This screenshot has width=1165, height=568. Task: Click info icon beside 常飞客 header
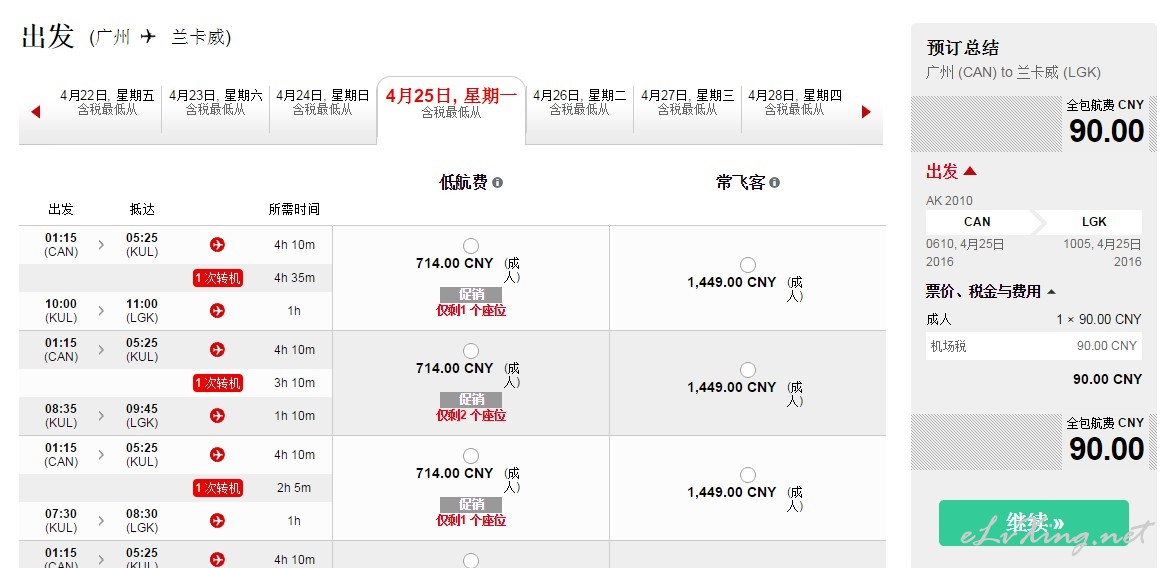(774, 182)
